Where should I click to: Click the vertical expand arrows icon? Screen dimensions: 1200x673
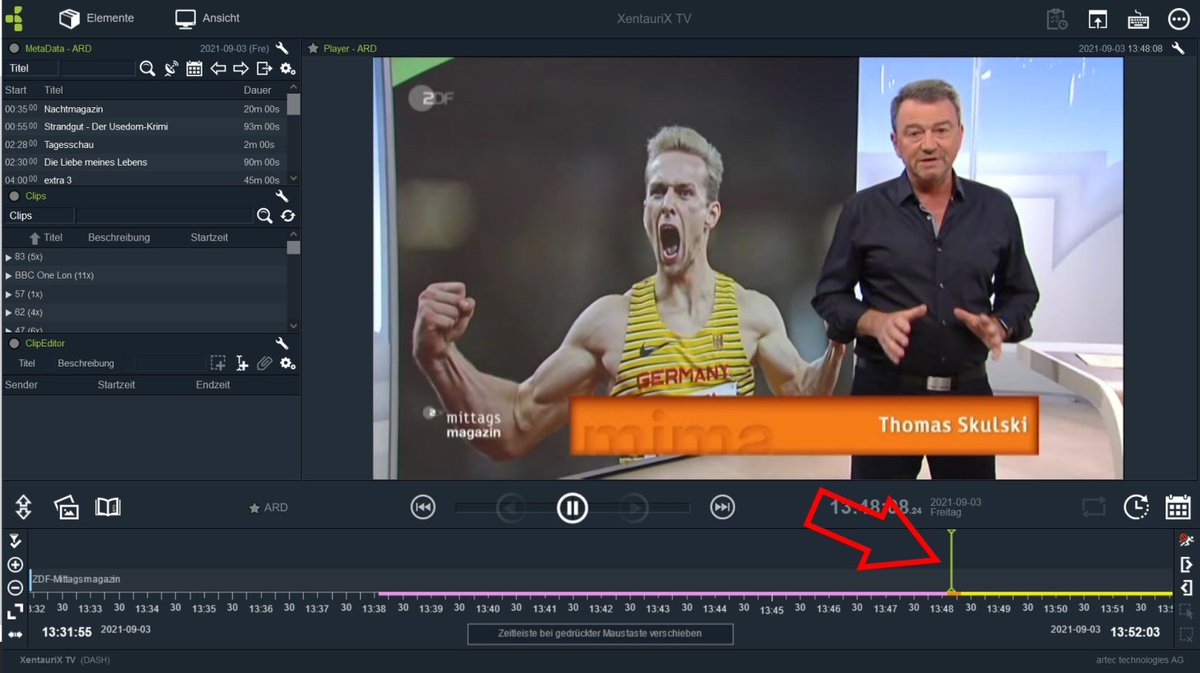tap(24, 507)
